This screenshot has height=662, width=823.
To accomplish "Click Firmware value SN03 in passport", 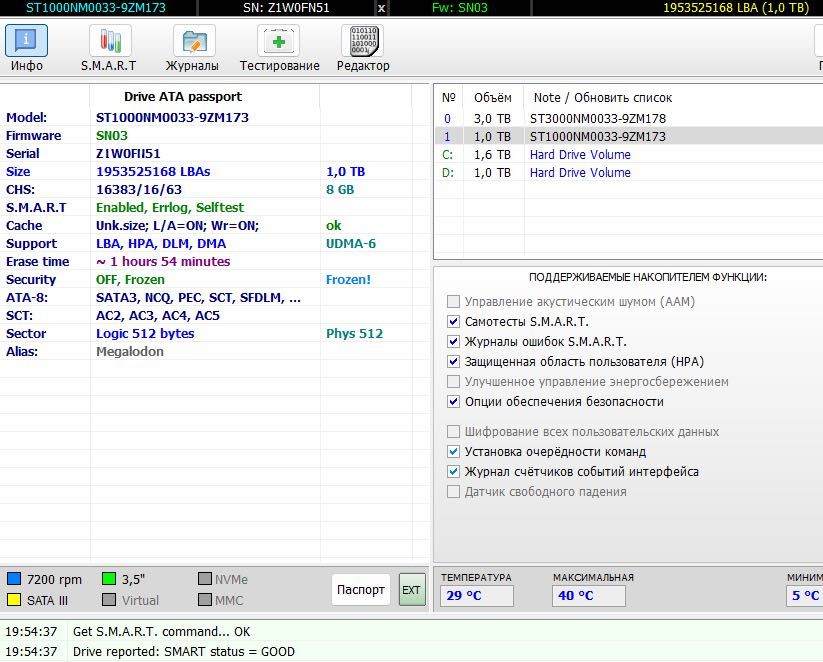I will pos(112,135).
